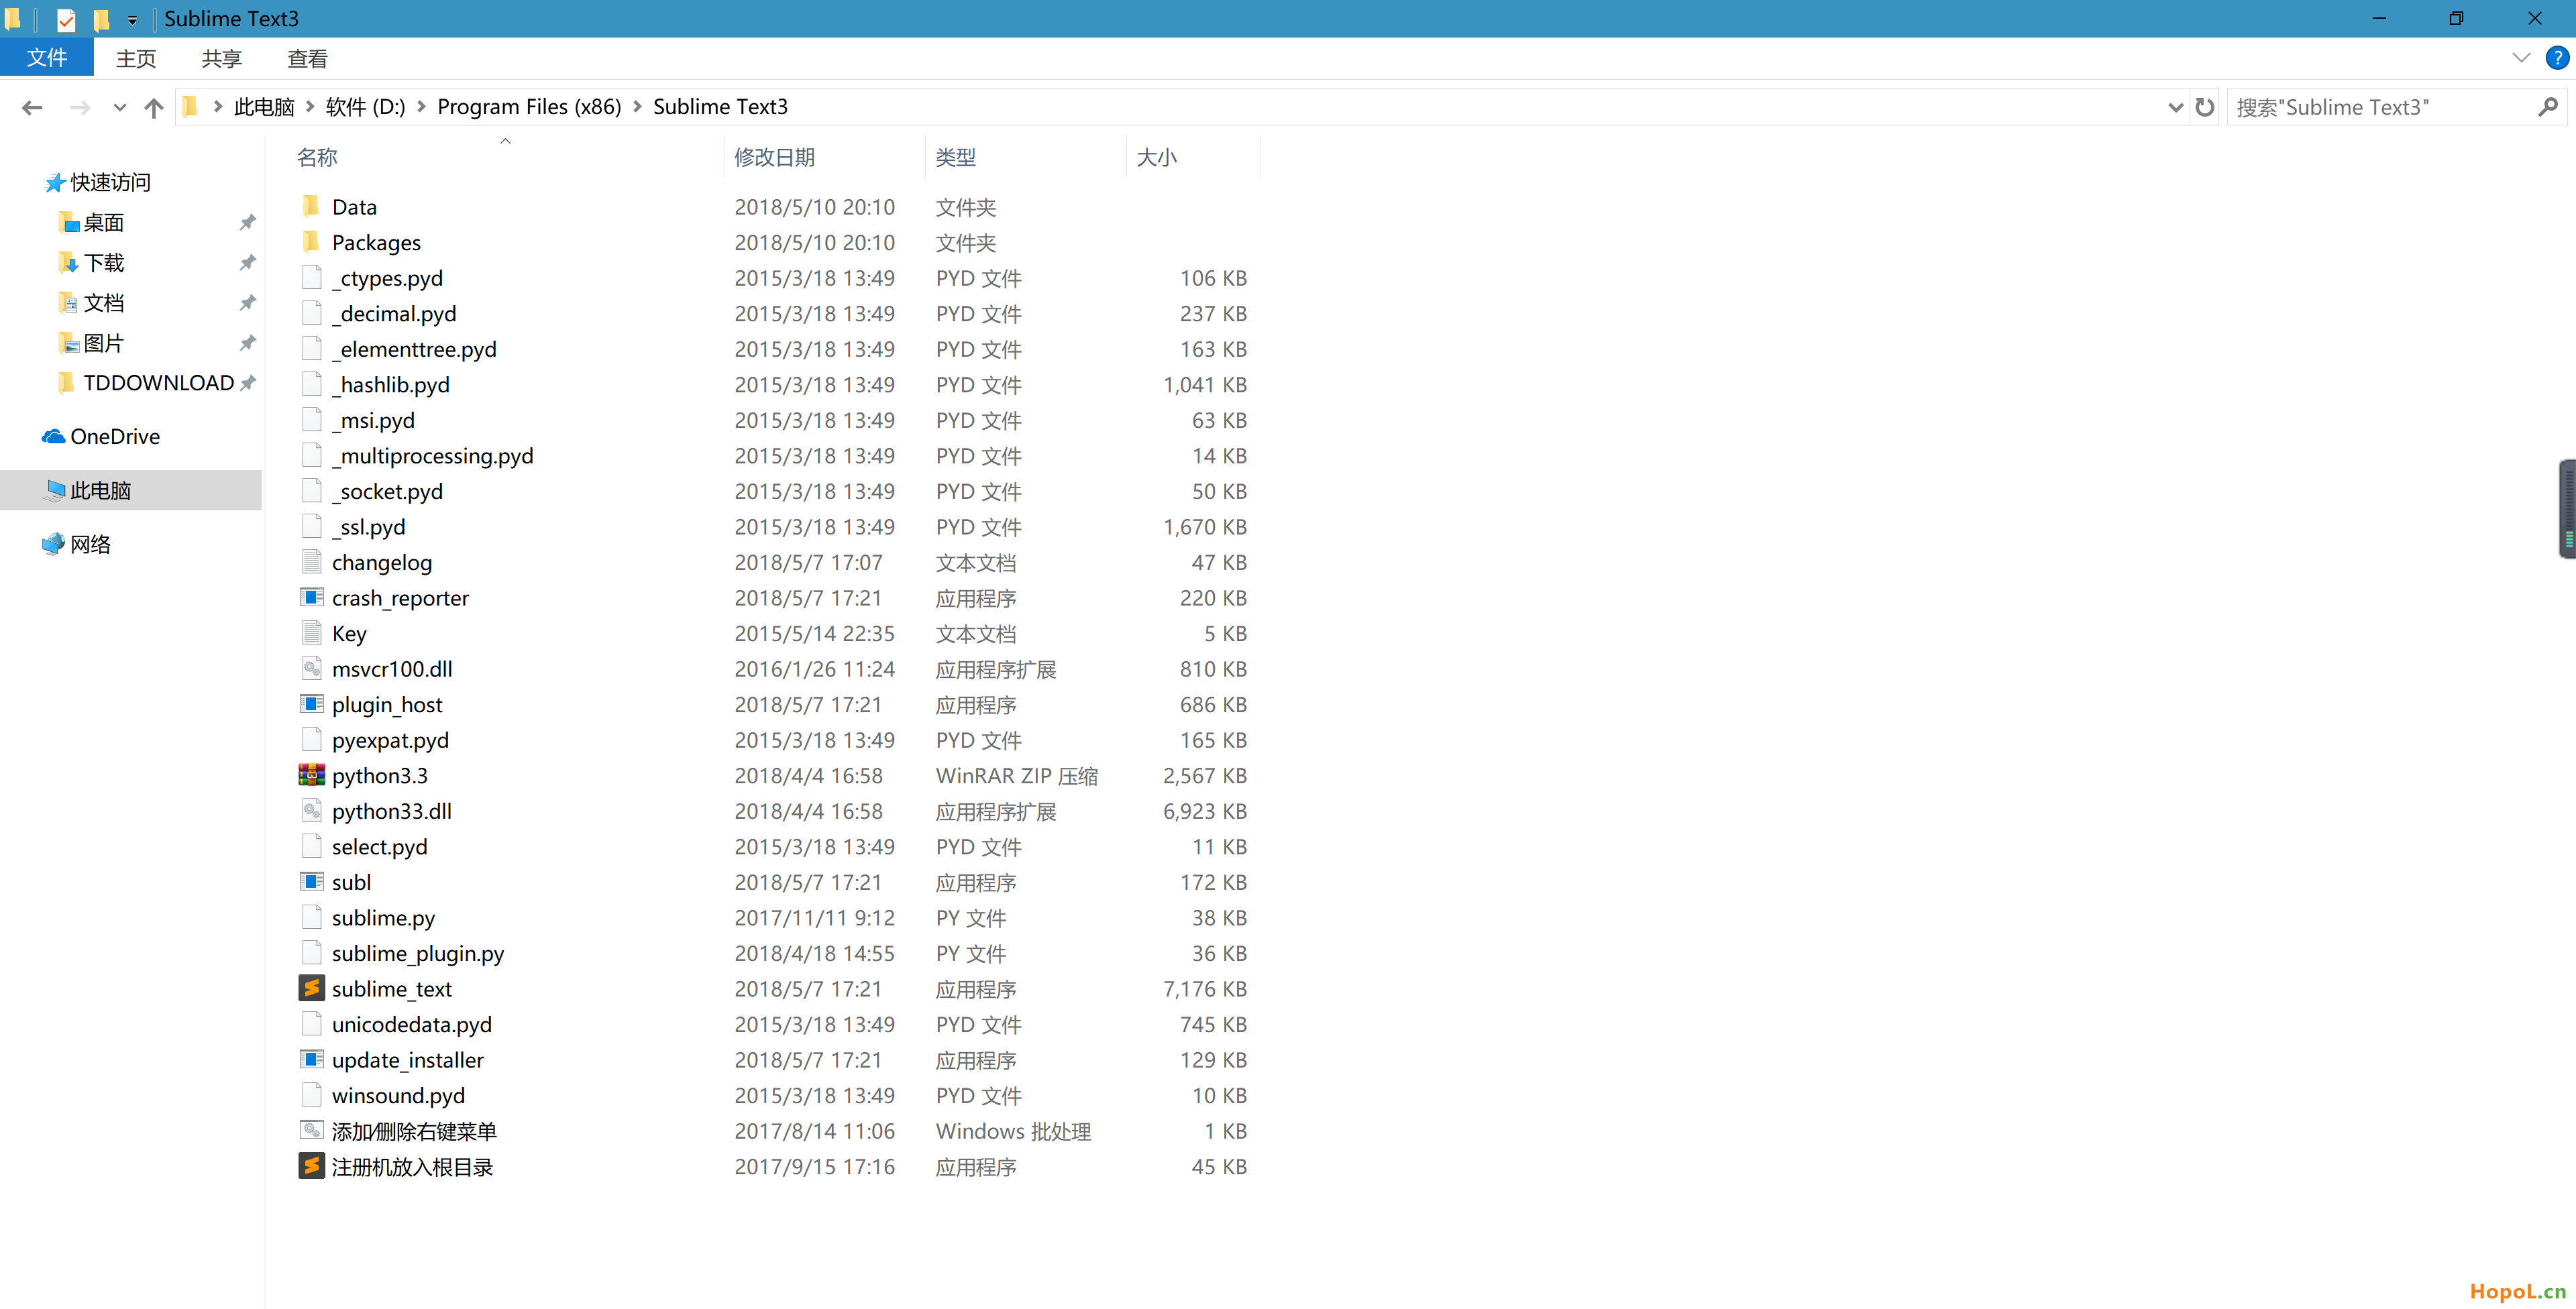
Task: Expand the chevron after Program Files (x86)
Action: click(x=637, y=107)
